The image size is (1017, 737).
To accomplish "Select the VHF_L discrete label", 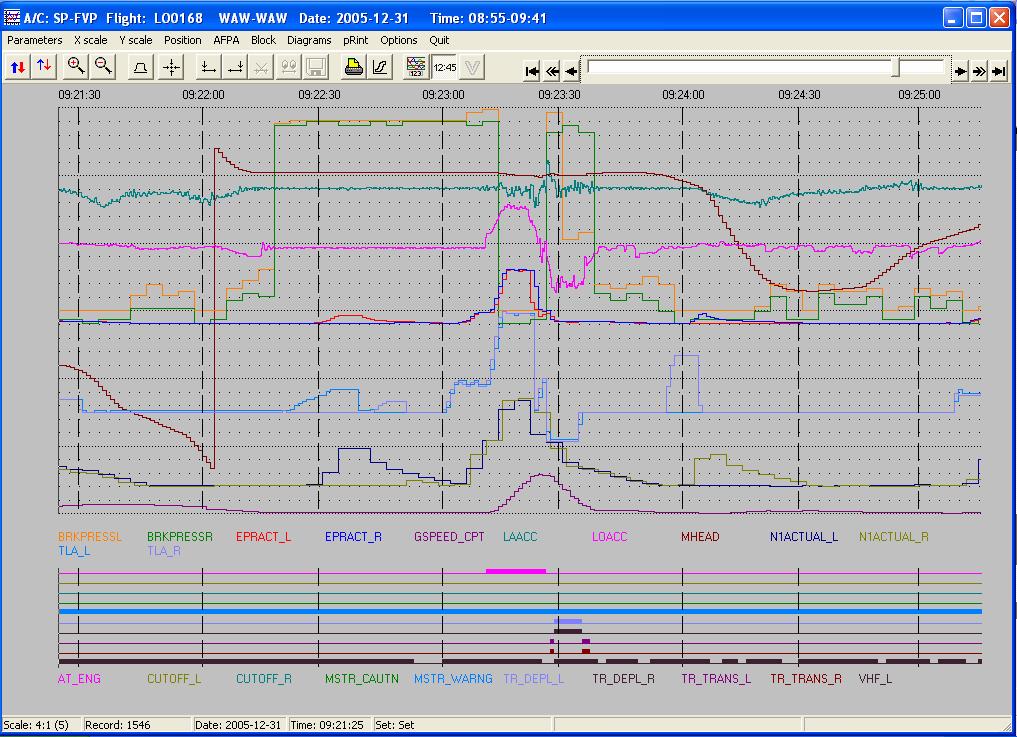I will pos(875,679).
